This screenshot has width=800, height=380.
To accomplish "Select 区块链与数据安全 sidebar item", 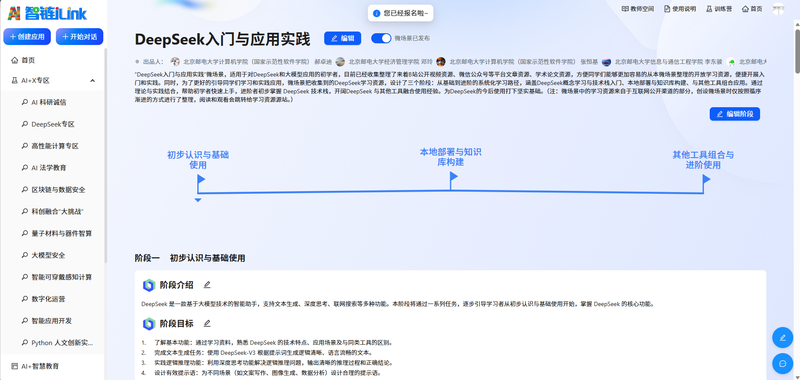I will (x=58, y=190).
